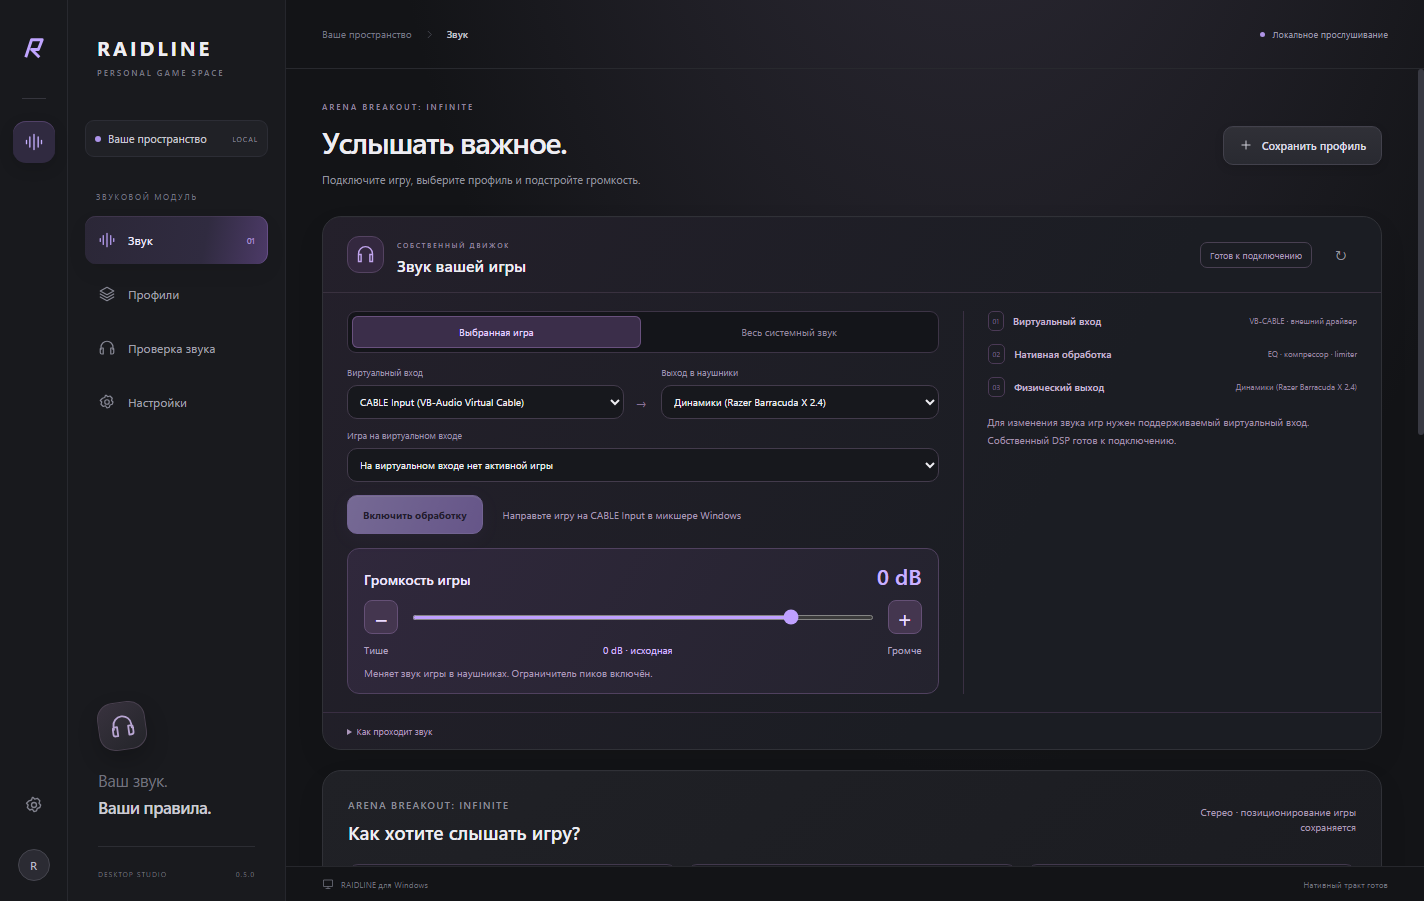
Task: Click the Ваше пространство breadcrumb link
Action: (367, 35)
